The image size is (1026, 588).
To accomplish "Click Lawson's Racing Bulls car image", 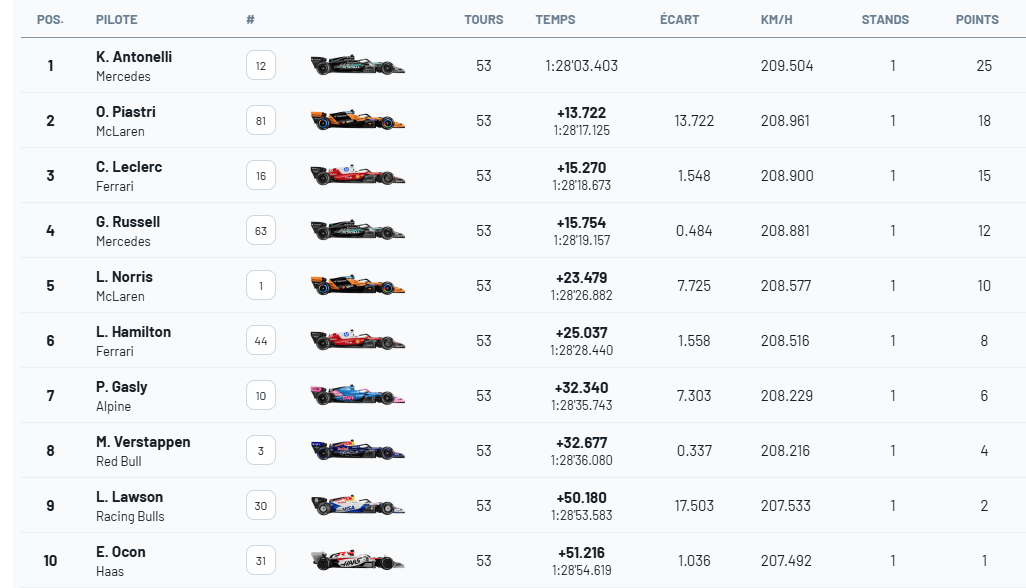I will pos(358,506).
